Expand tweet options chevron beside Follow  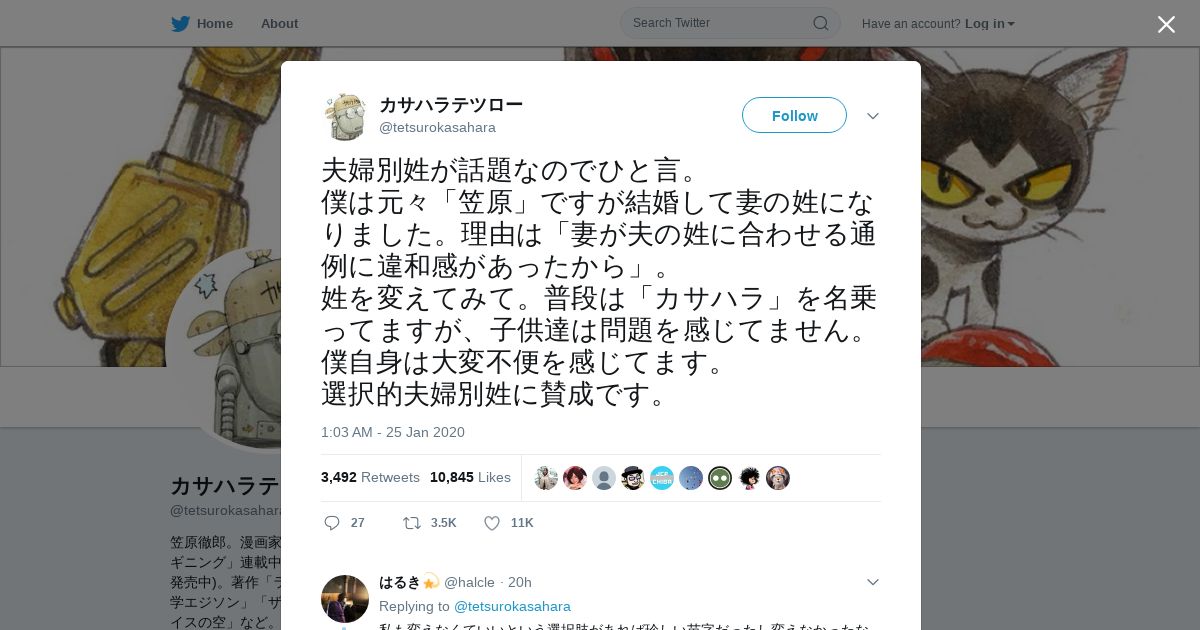873,116
